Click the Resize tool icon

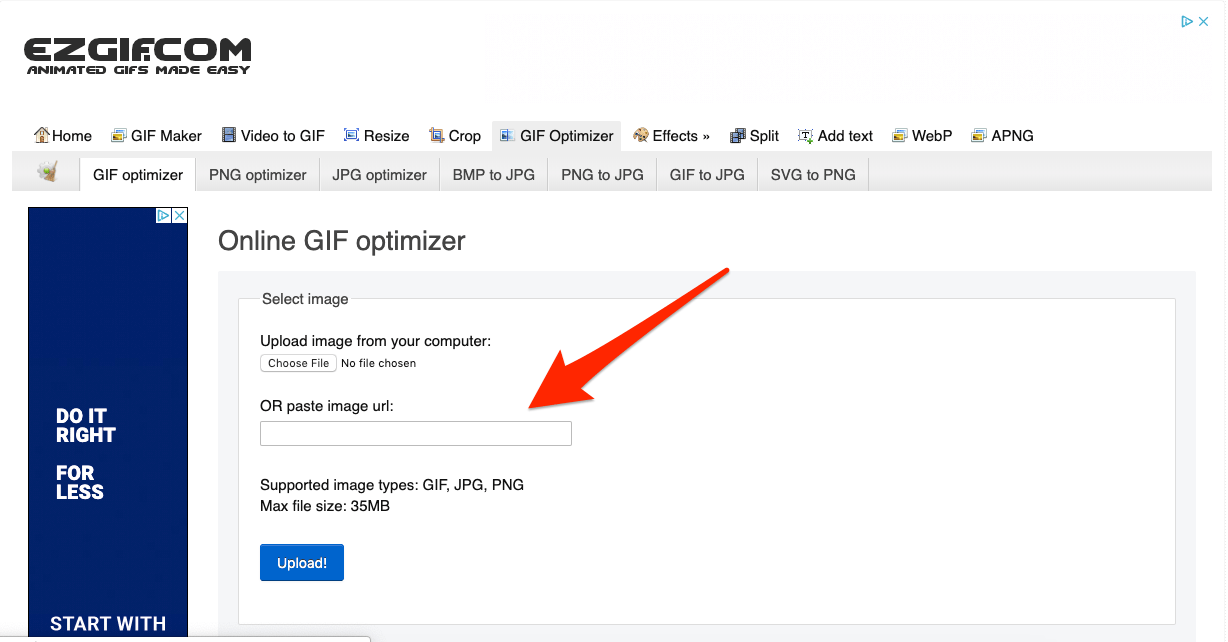(x=351, y=136)
